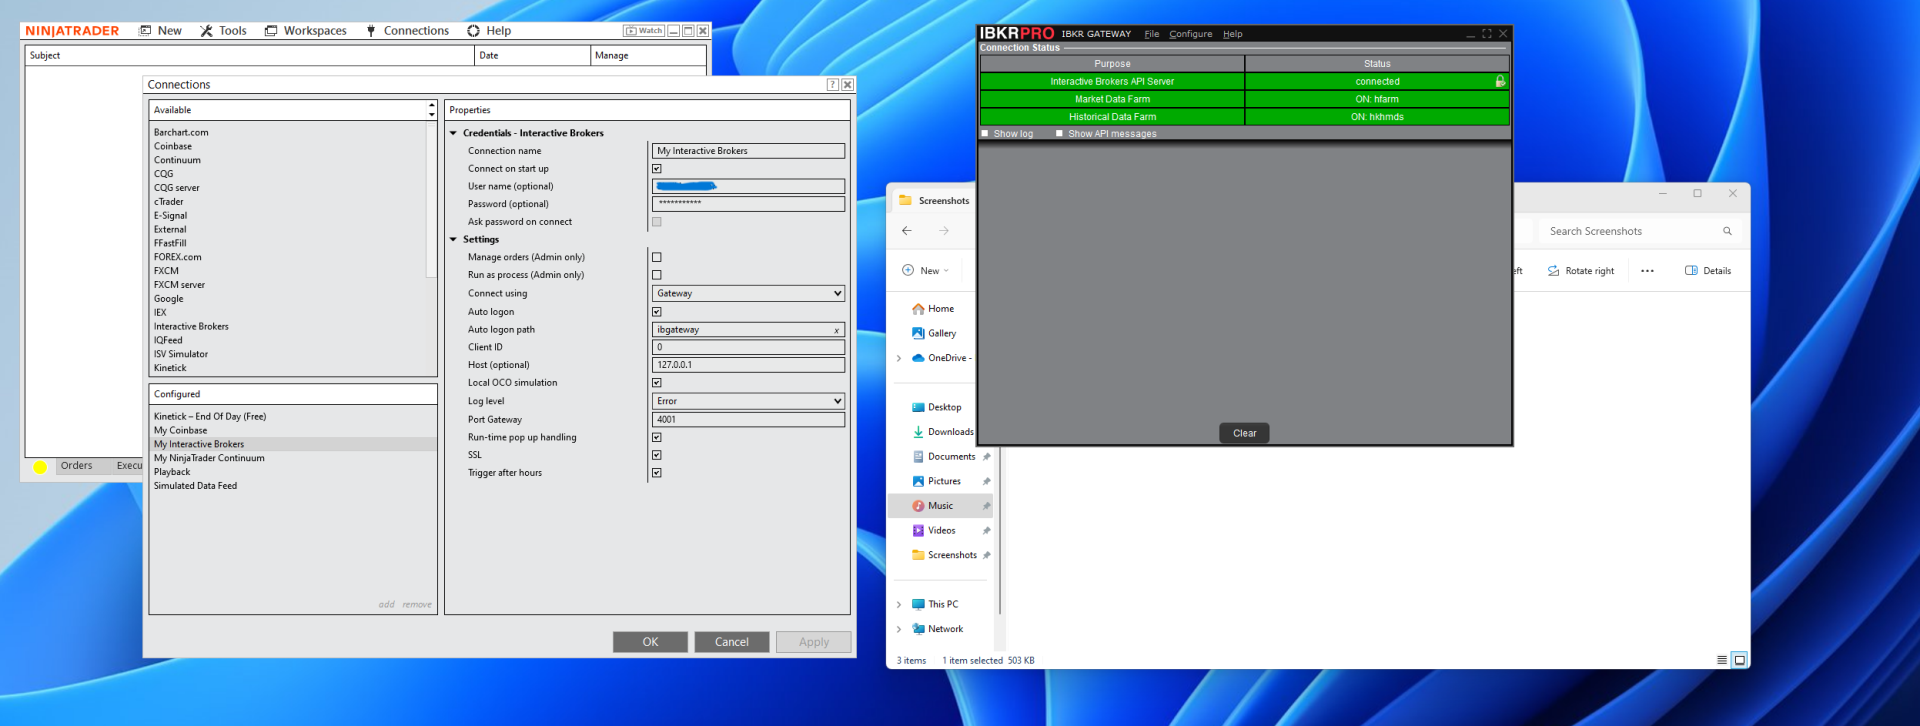Image resolution: width=1920 pixels, height=726 pixels.
Task: Click the Clear button in IBKR Gateway
Action: click(1245, 433)
